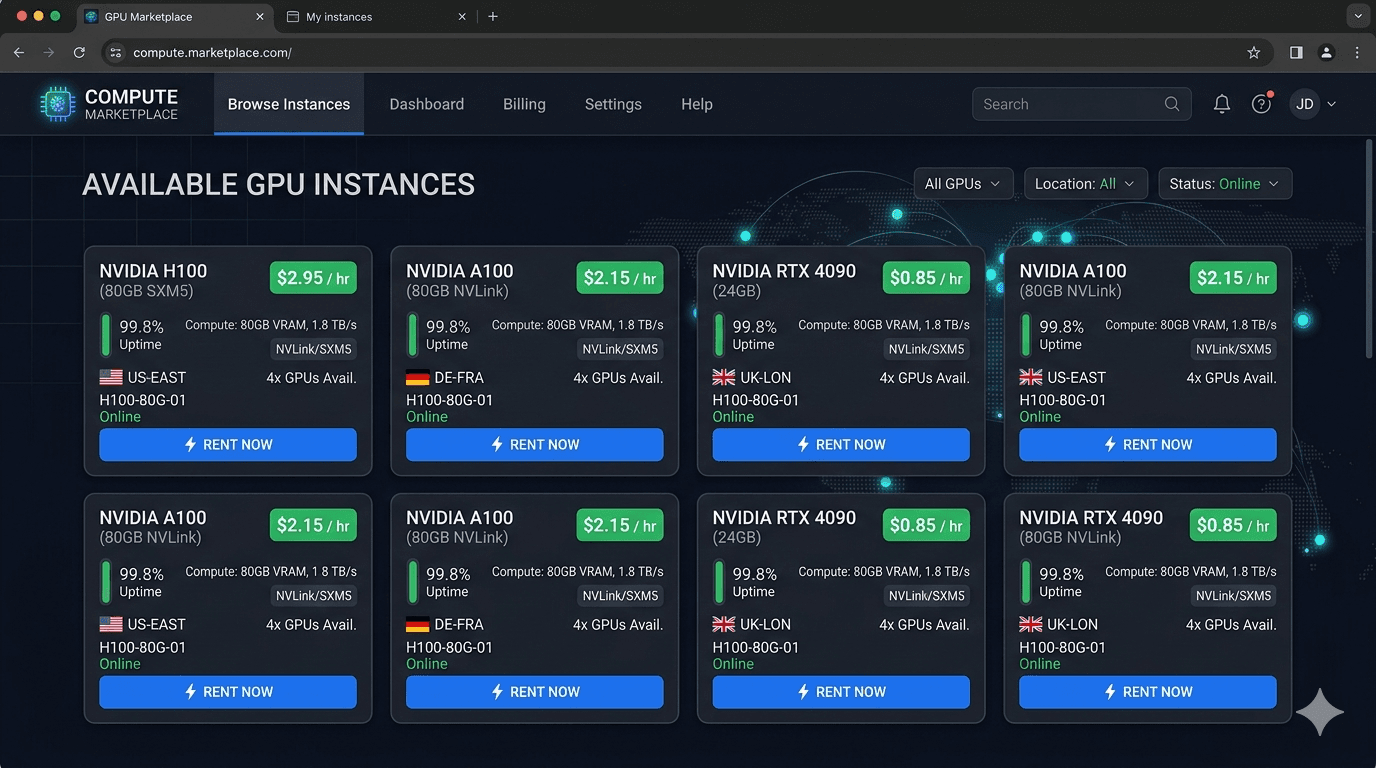Image resolution: width=1376 pixels, height=768 pixels.
Task: Click the US flag on the H100 card
Action: coord(110,377)
